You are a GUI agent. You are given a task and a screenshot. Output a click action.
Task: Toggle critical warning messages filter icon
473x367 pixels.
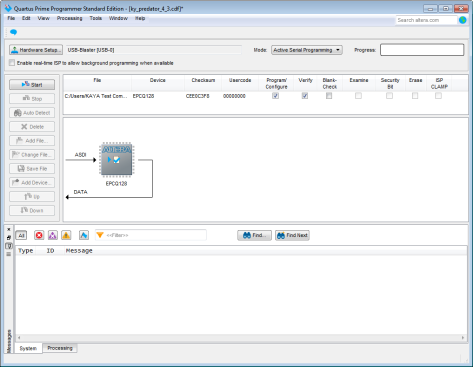(x=53, y=235)
